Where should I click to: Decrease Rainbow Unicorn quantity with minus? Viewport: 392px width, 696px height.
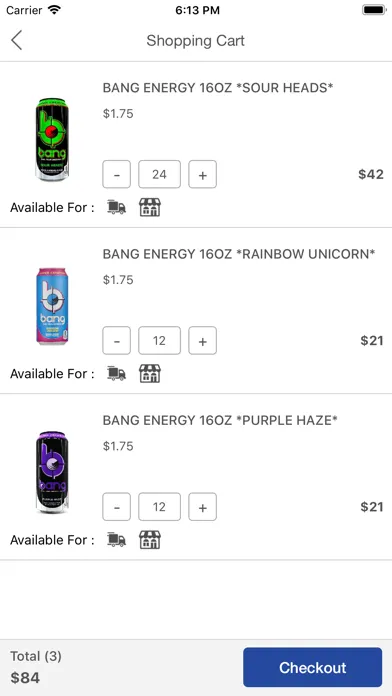point(117,340)
